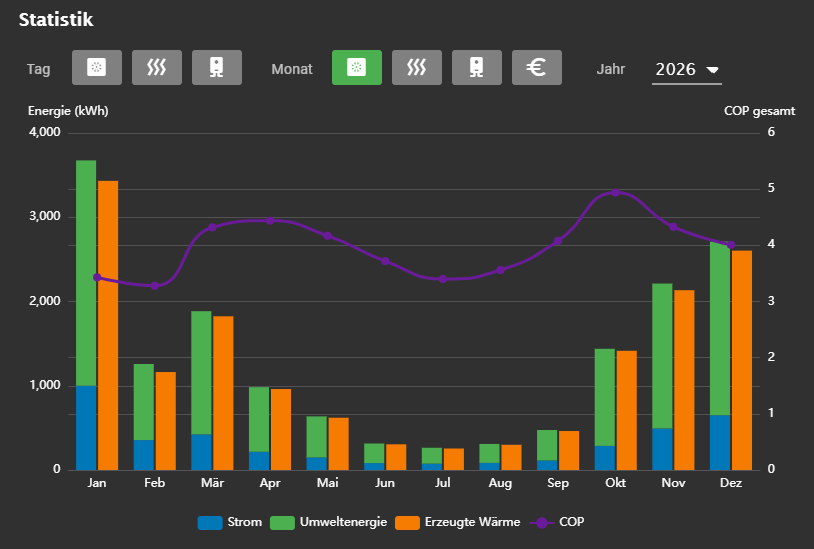Click the Mai axis label
Screen dimensions: 814x549
point(328,483)
